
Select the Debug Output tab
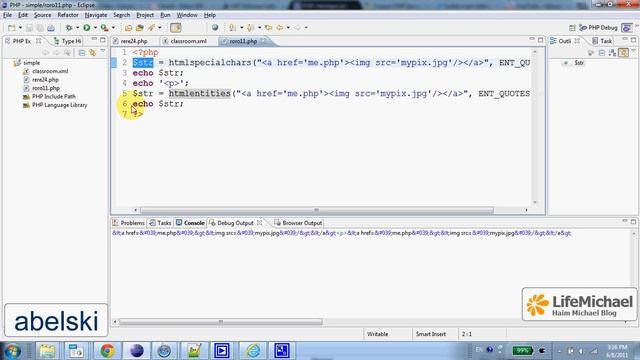(x=235, y=223)
